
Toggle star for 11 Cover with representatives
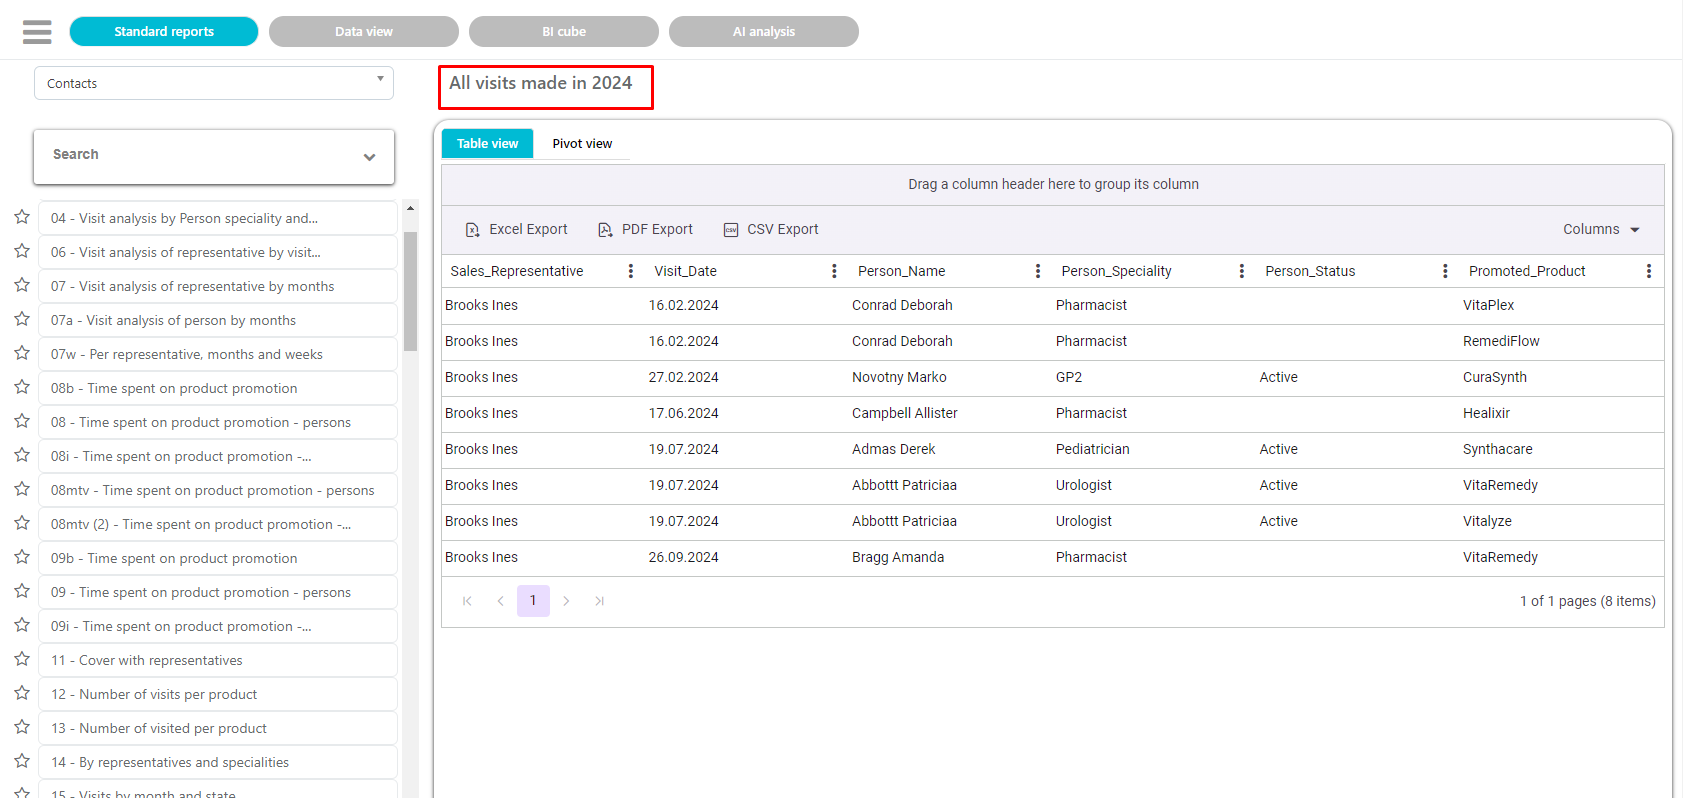[x=22, y=659]
